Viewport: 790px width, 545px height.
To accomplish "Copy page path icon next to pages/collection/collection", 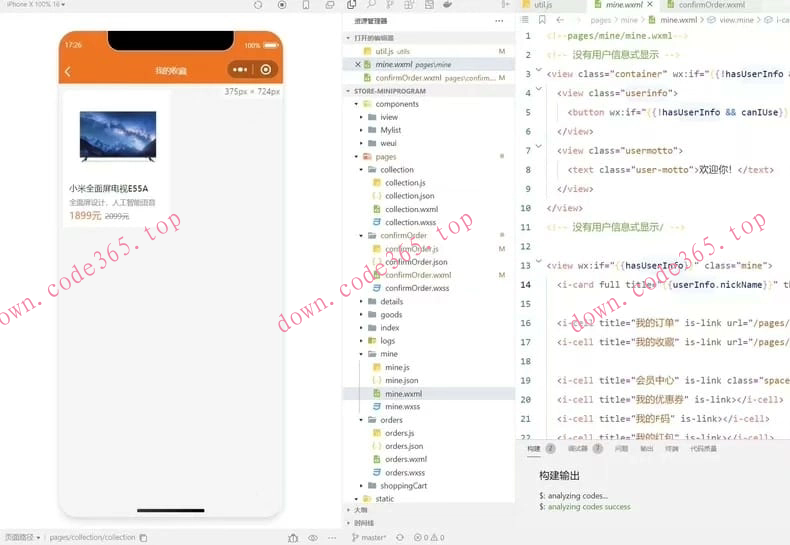I will coord(143,538).
